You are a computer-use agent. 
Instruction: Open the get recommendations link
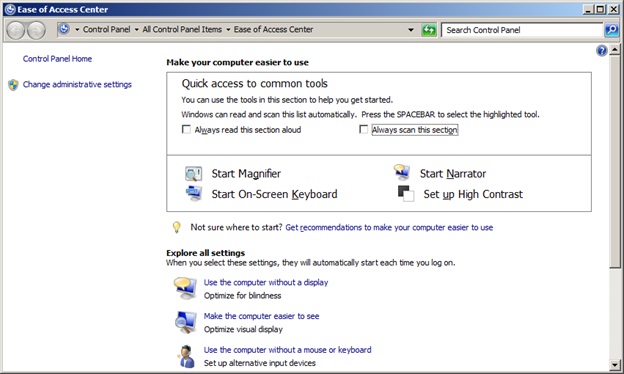(x=389, y=228)
